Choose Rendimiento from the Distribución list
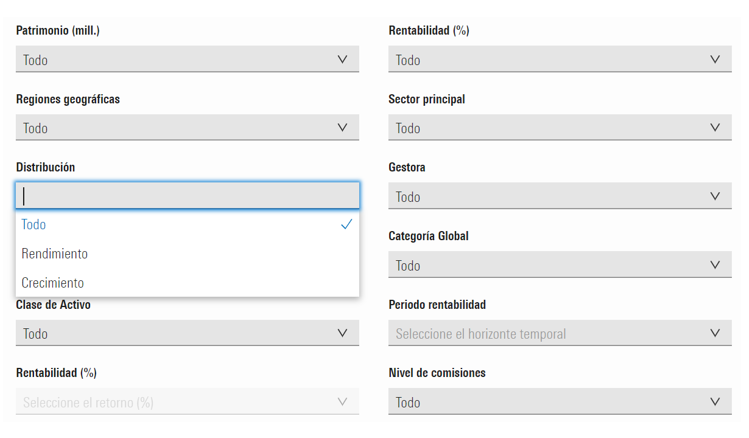This screenshot has width=749, height=438. point(56,254)
